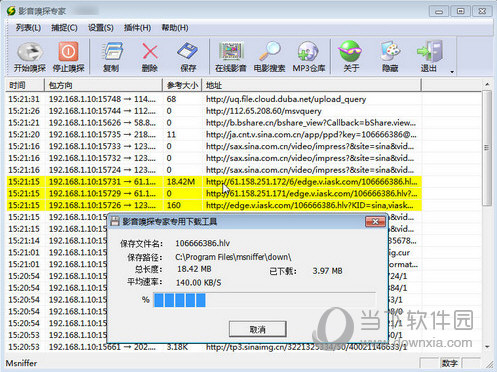Click the list scroll down arrow
497x372 pixels.
click(487, 347)
